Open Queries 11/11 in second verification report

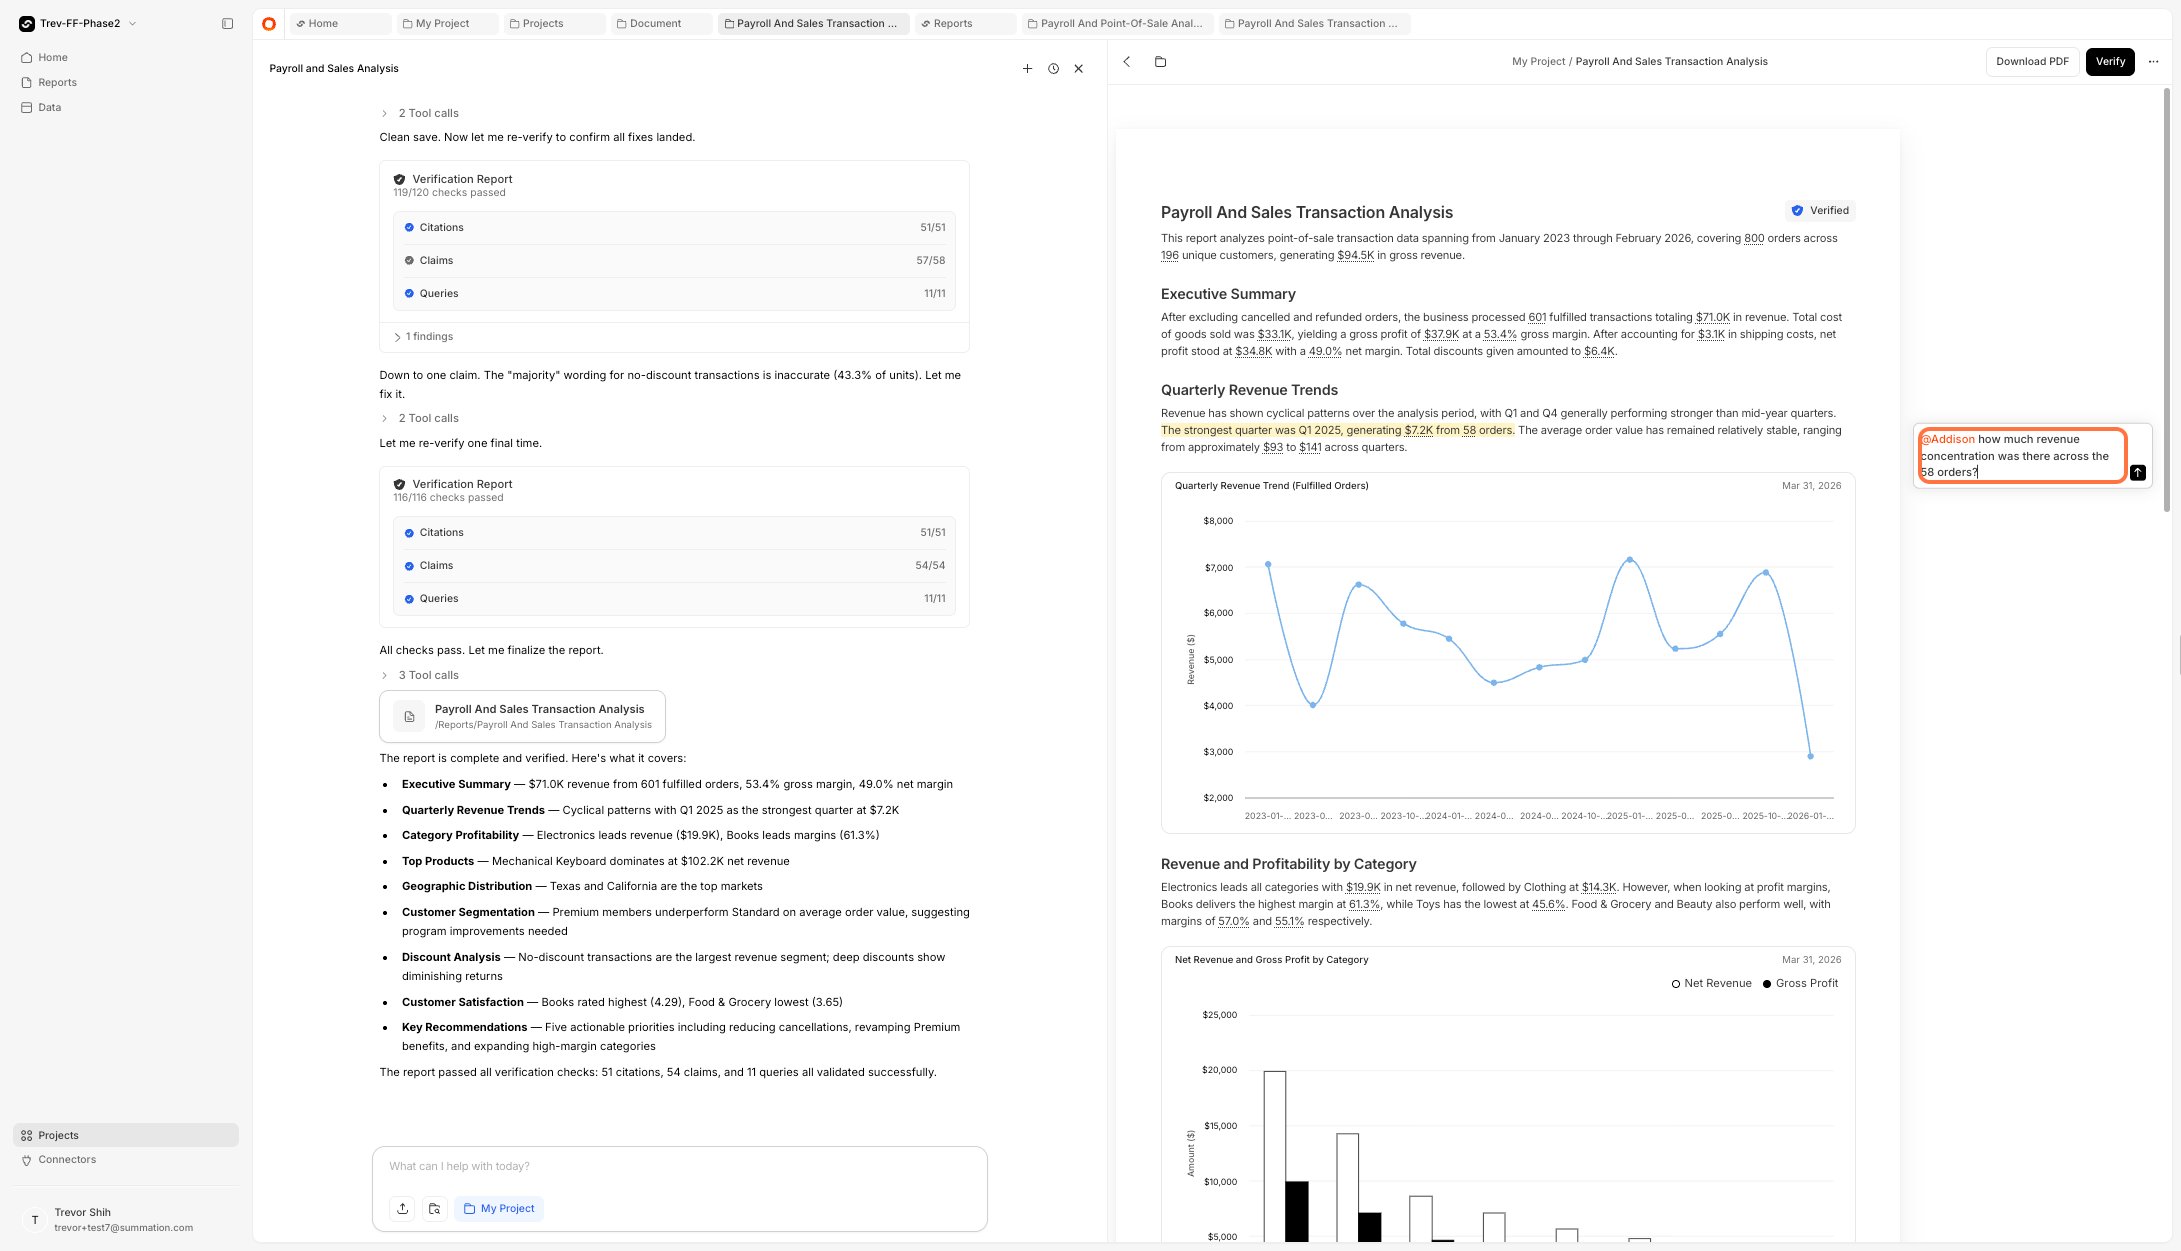pyautogui.click(x=674, y=599)
